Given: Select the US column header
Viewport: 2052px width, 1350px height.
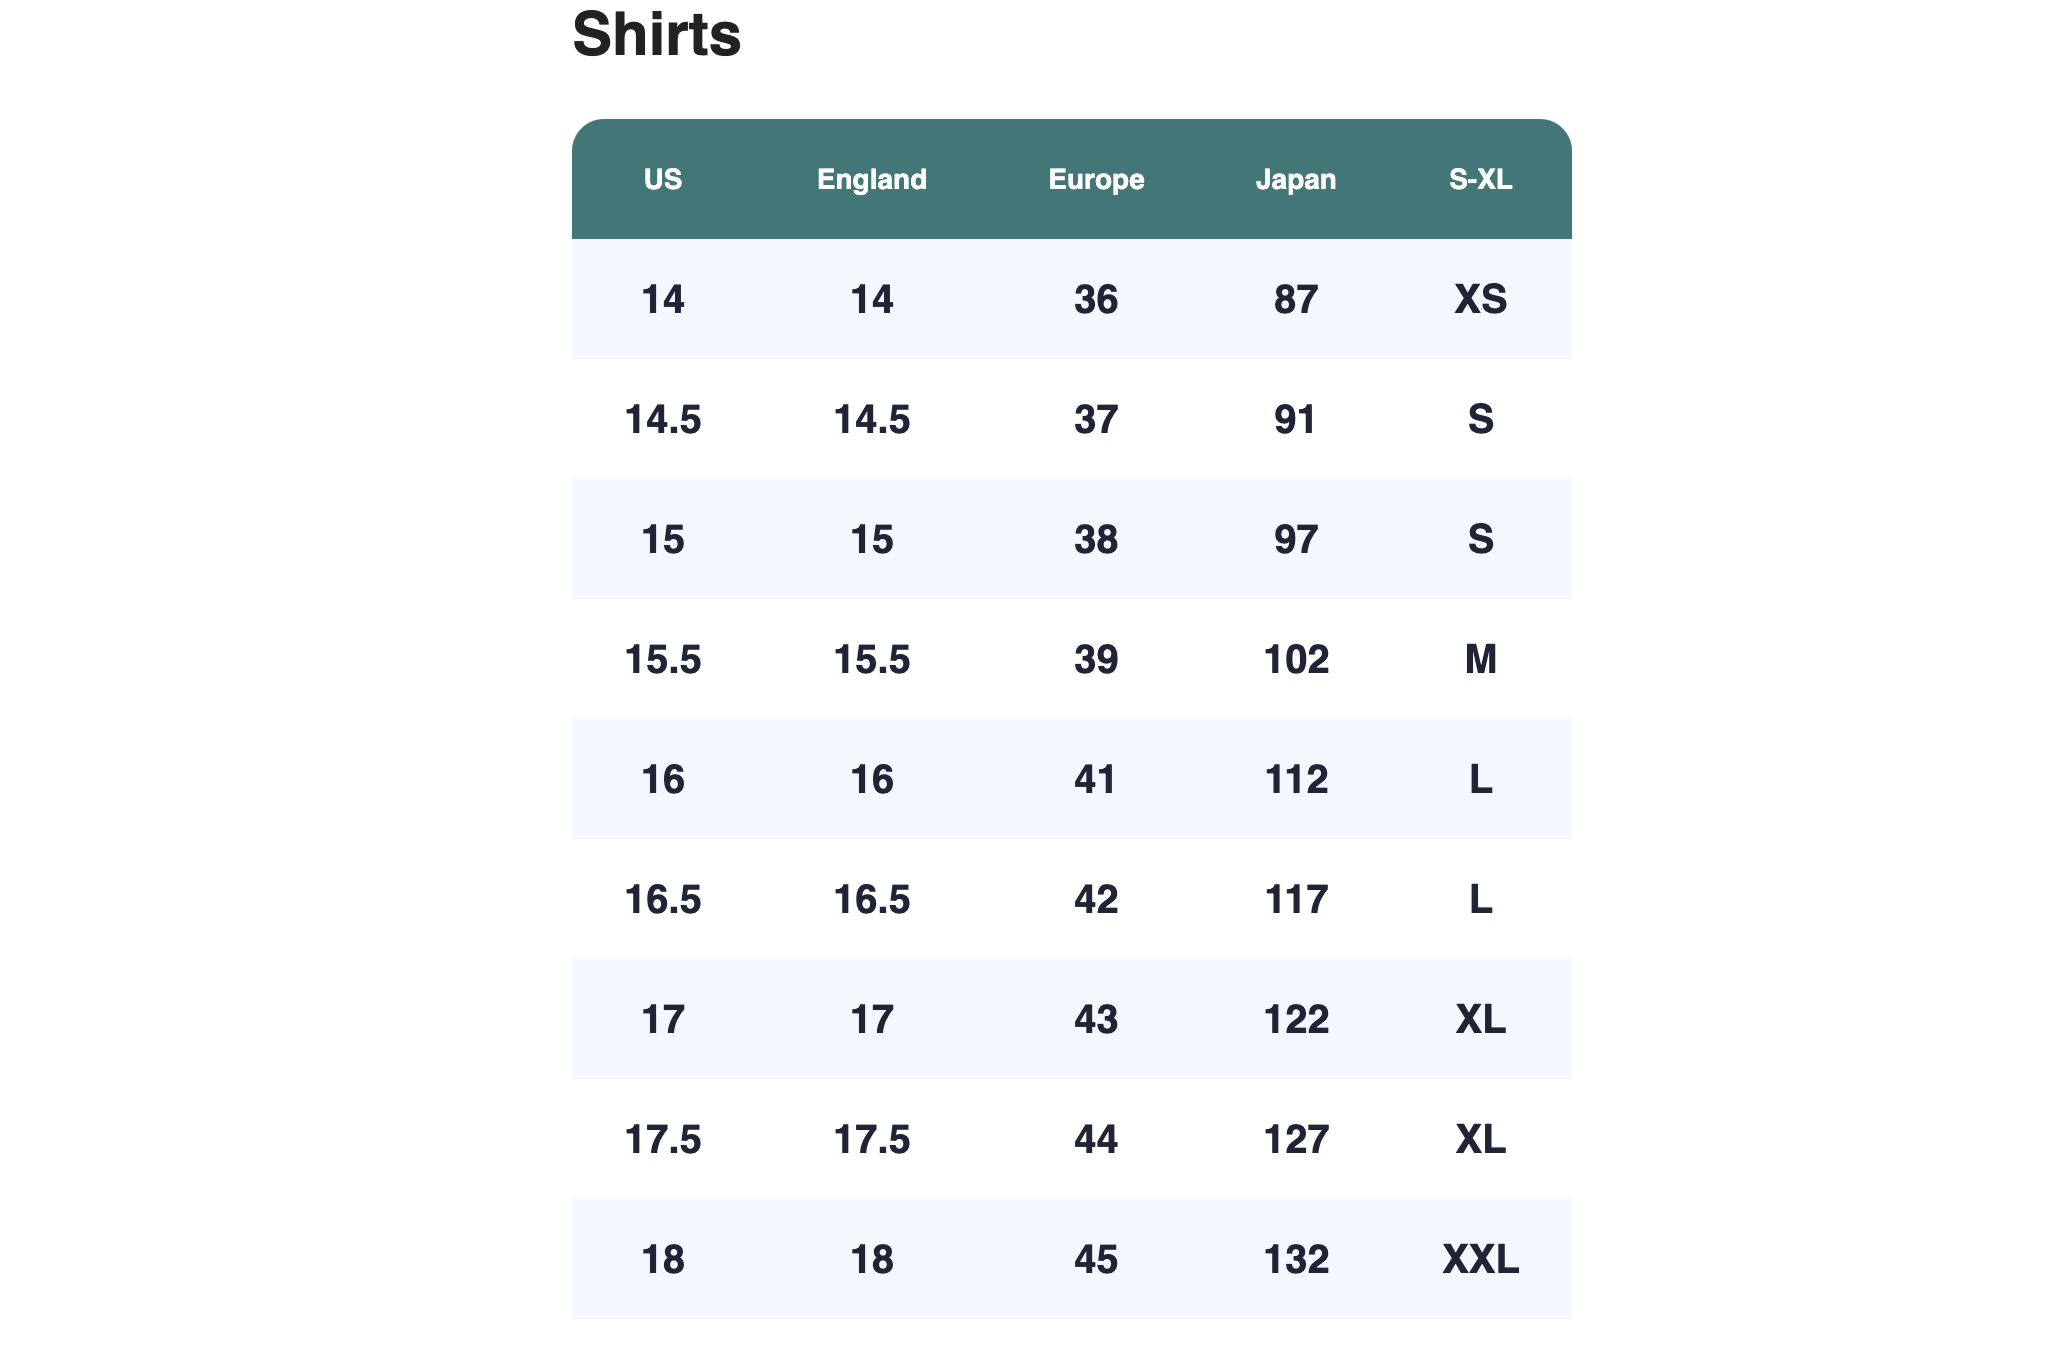Looking at the screenshot, I should [663, 179].
